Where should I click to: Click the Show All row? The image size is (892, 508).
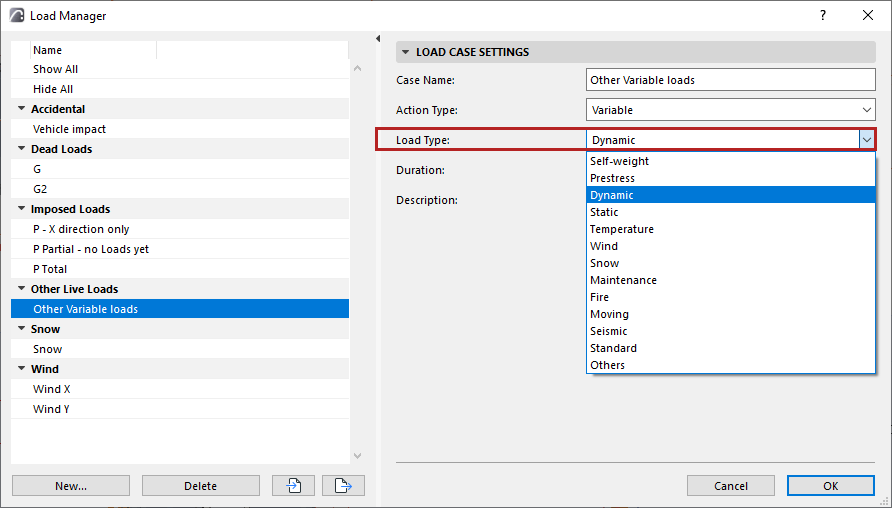pos(55,69)
